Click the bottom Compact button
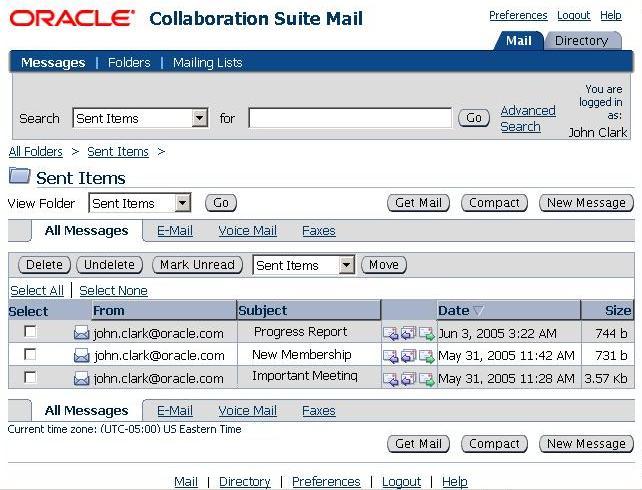The width and height of the screenshot is (642, 490). pyautogui.click(x=494, y=444)
